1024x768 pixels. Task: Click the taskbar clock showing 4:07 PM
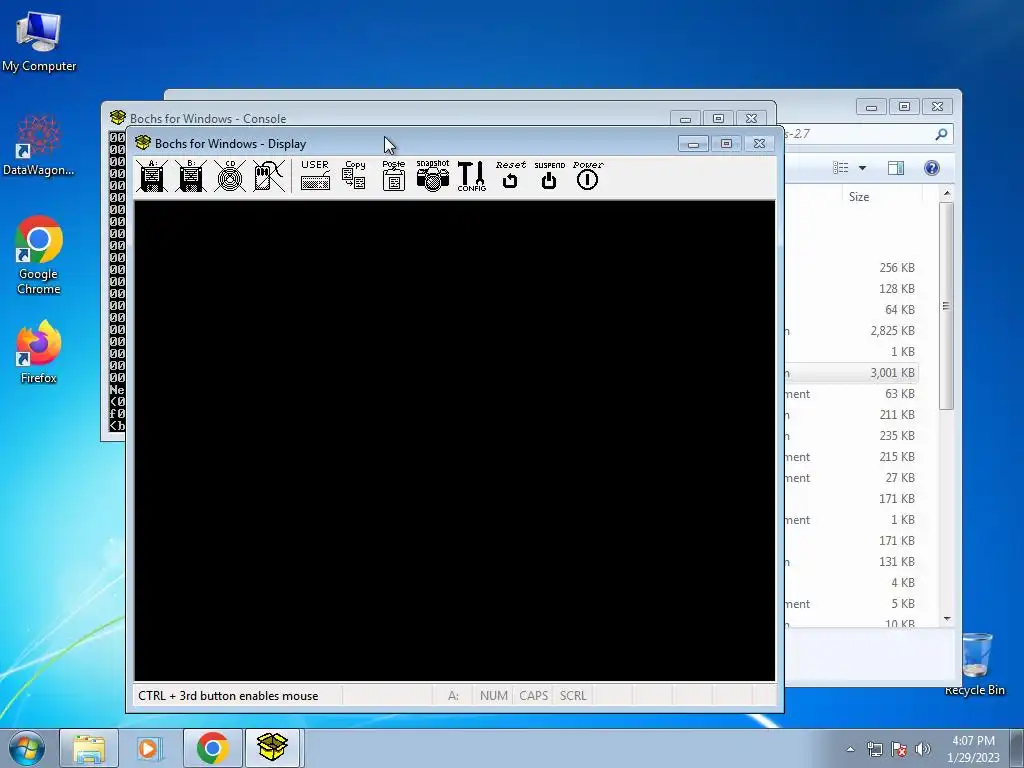[973, 749]
